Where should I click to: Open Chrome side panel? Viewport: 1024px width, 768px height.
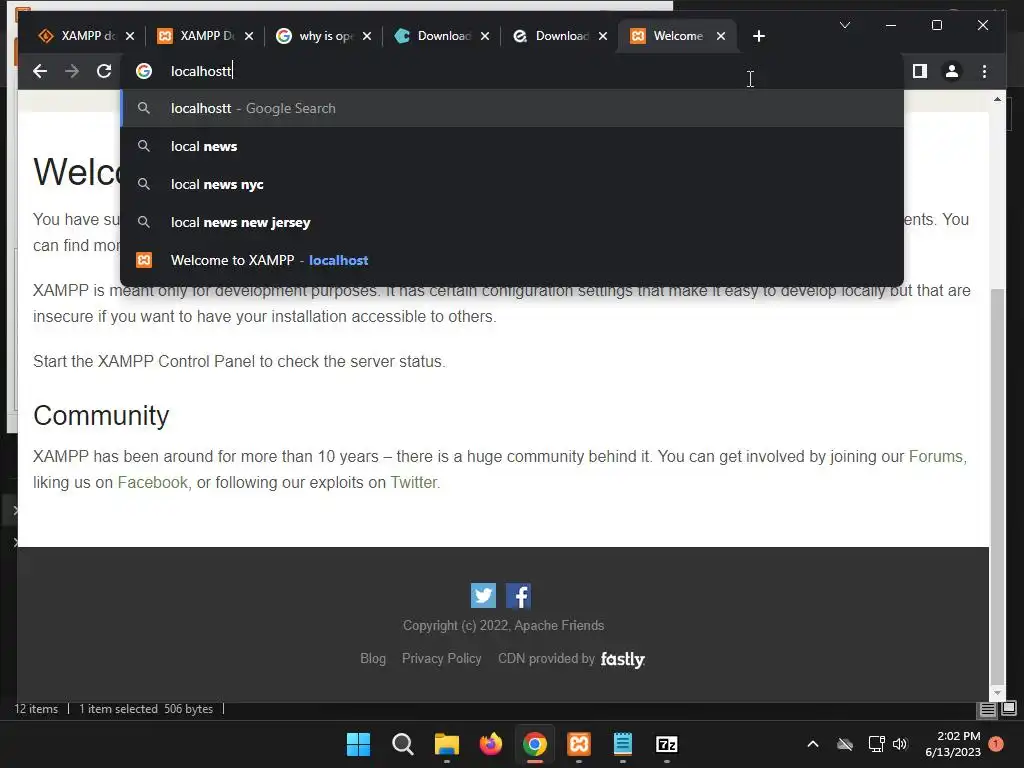(920, 71)
